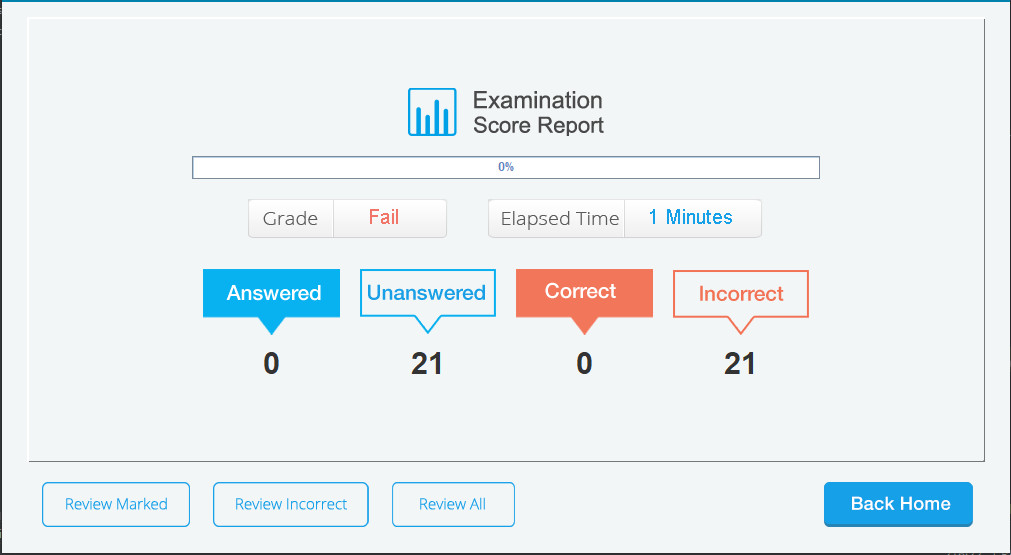The image size is (1011, 555).
Task: Go Back Home
Action: click(898, 504)
